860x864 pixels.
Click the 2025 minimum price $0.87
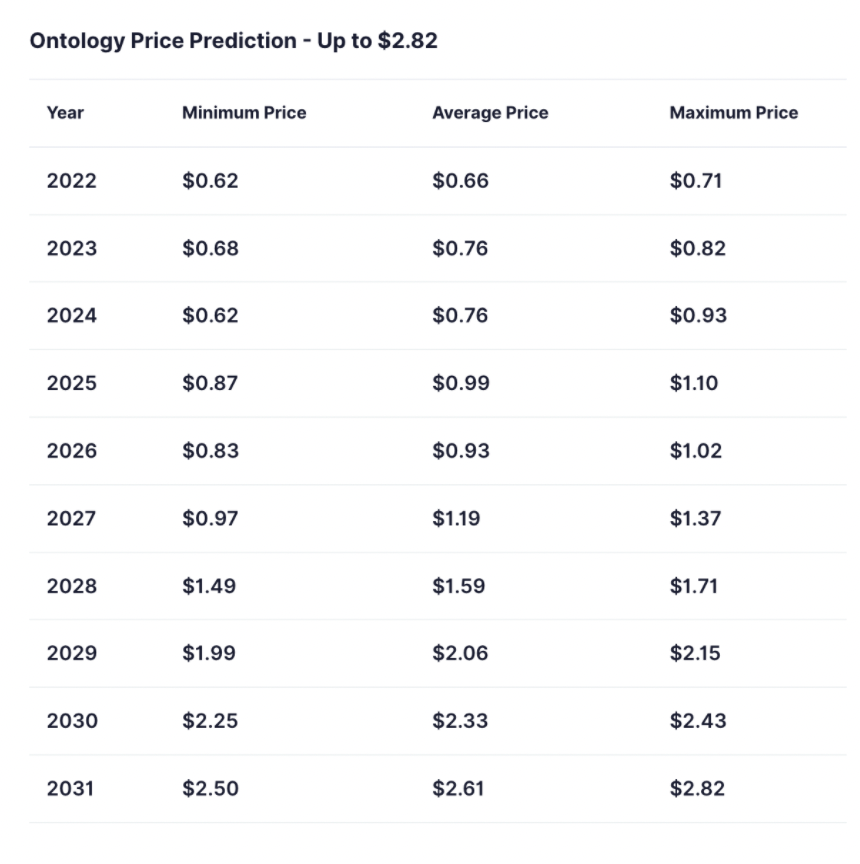click(210, 383)
